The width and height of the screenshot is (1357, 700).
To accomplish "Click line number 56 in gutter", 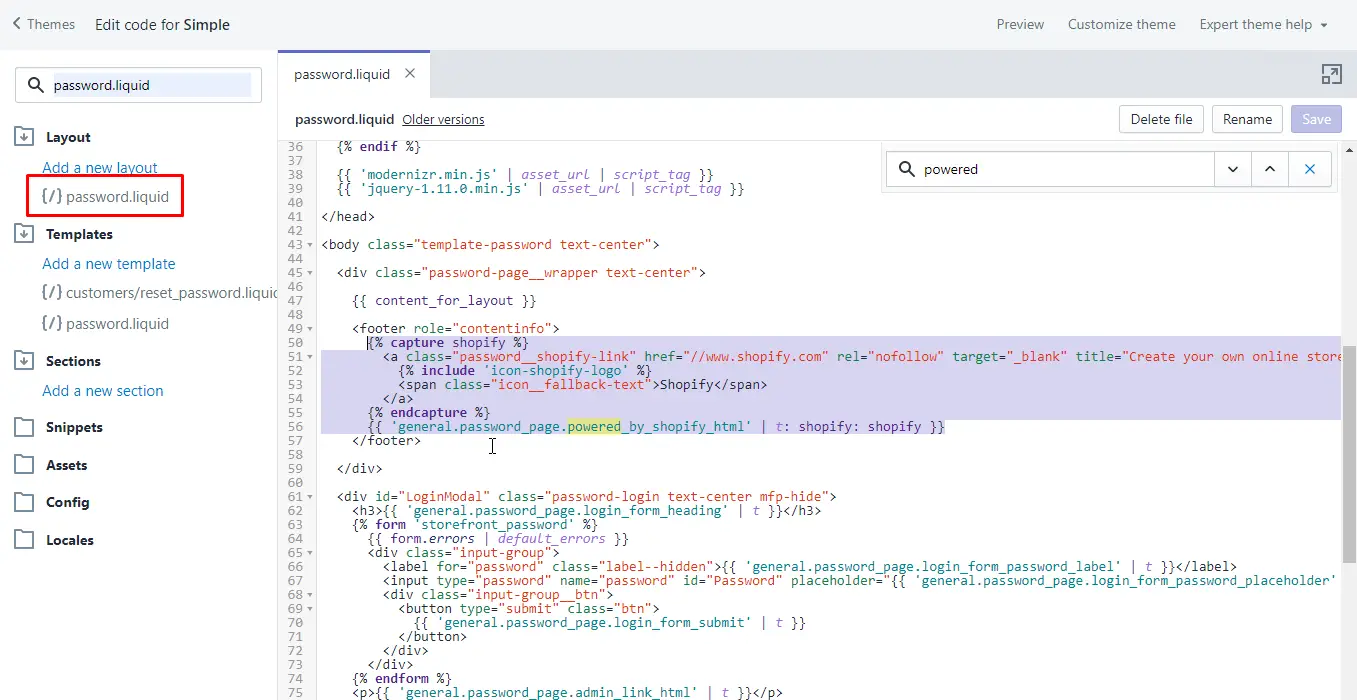I will tap(294, 427).
